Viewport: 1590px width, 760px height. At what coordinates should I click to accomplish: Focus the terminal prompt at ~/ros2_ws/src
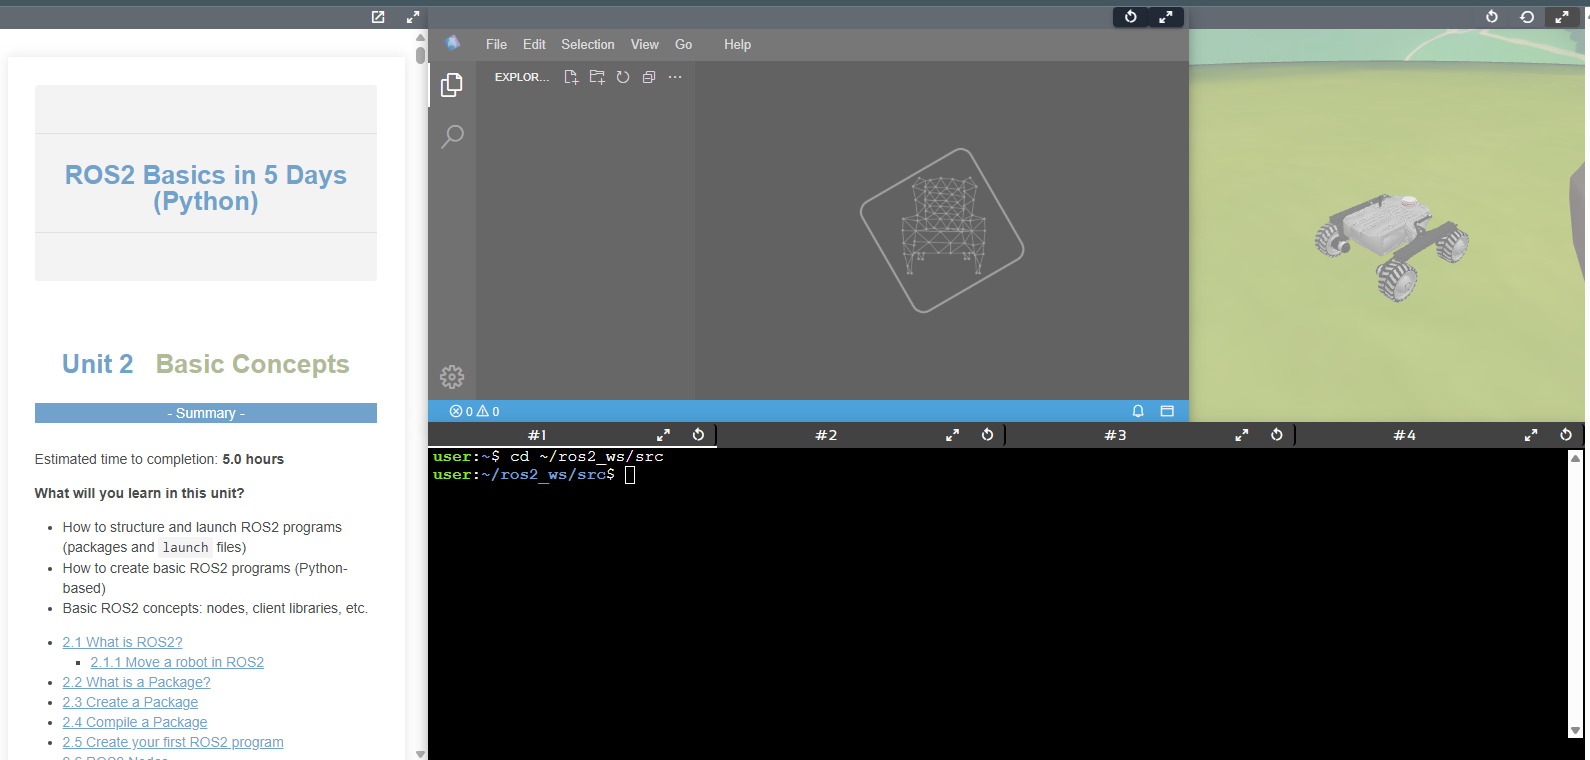coord(631,475)
